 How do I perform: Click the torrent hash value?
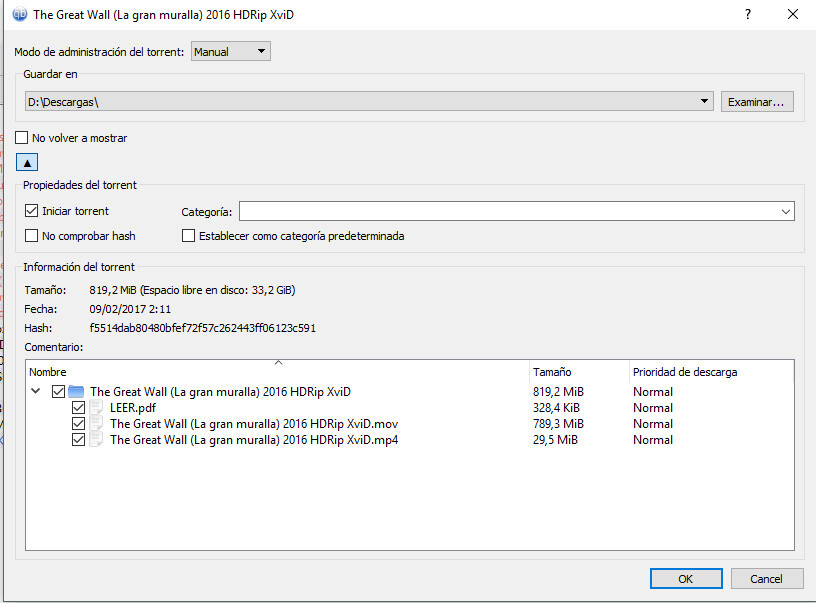point(202,328)
